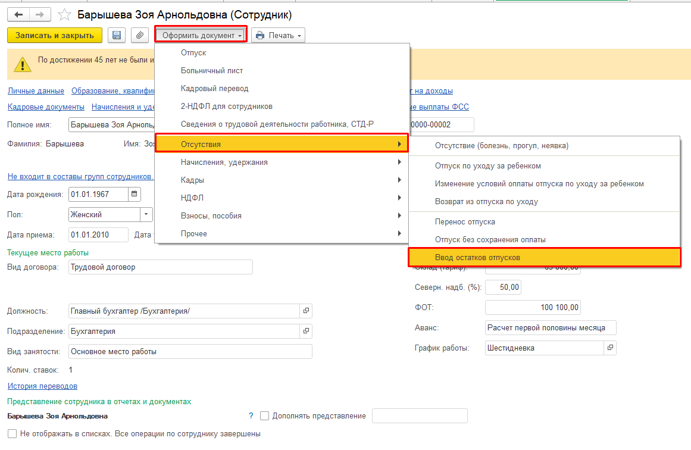Click the Дата рождения date field
This screenshot has height=450, width=691.
[x=98, y=194]
